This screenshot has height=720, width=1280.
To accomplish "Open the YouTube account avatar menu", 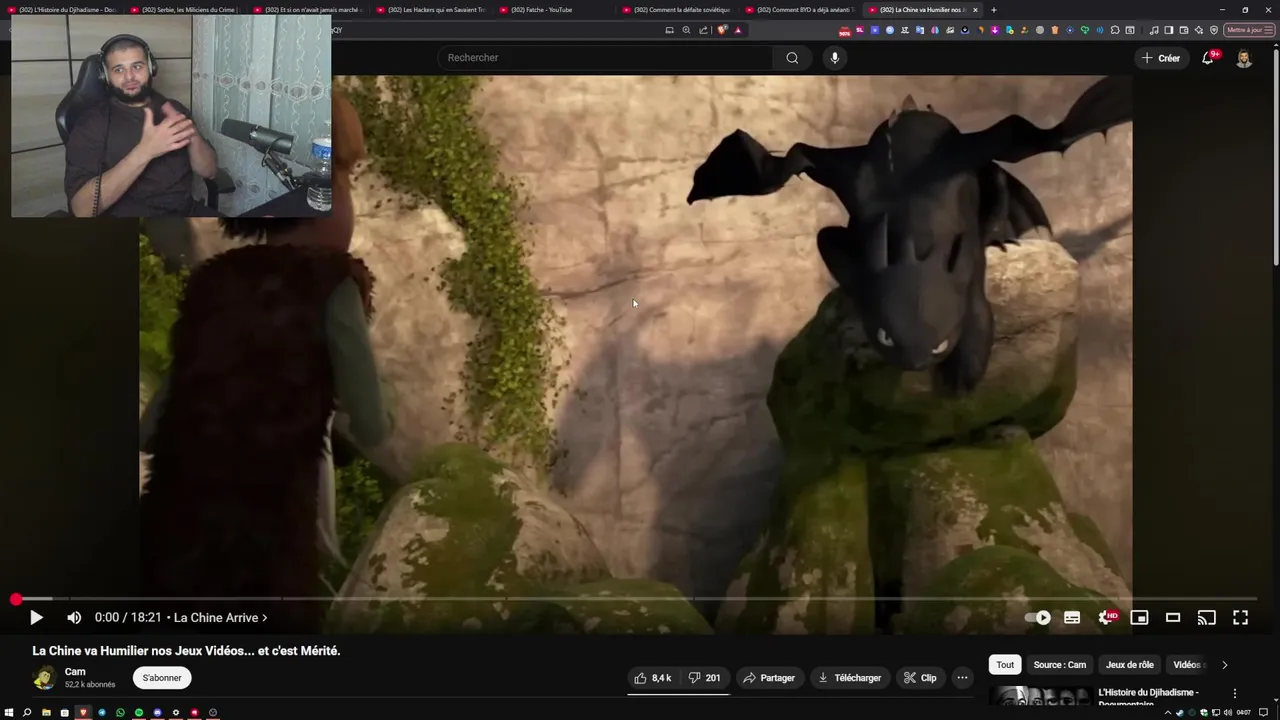I will (1243, 58).
